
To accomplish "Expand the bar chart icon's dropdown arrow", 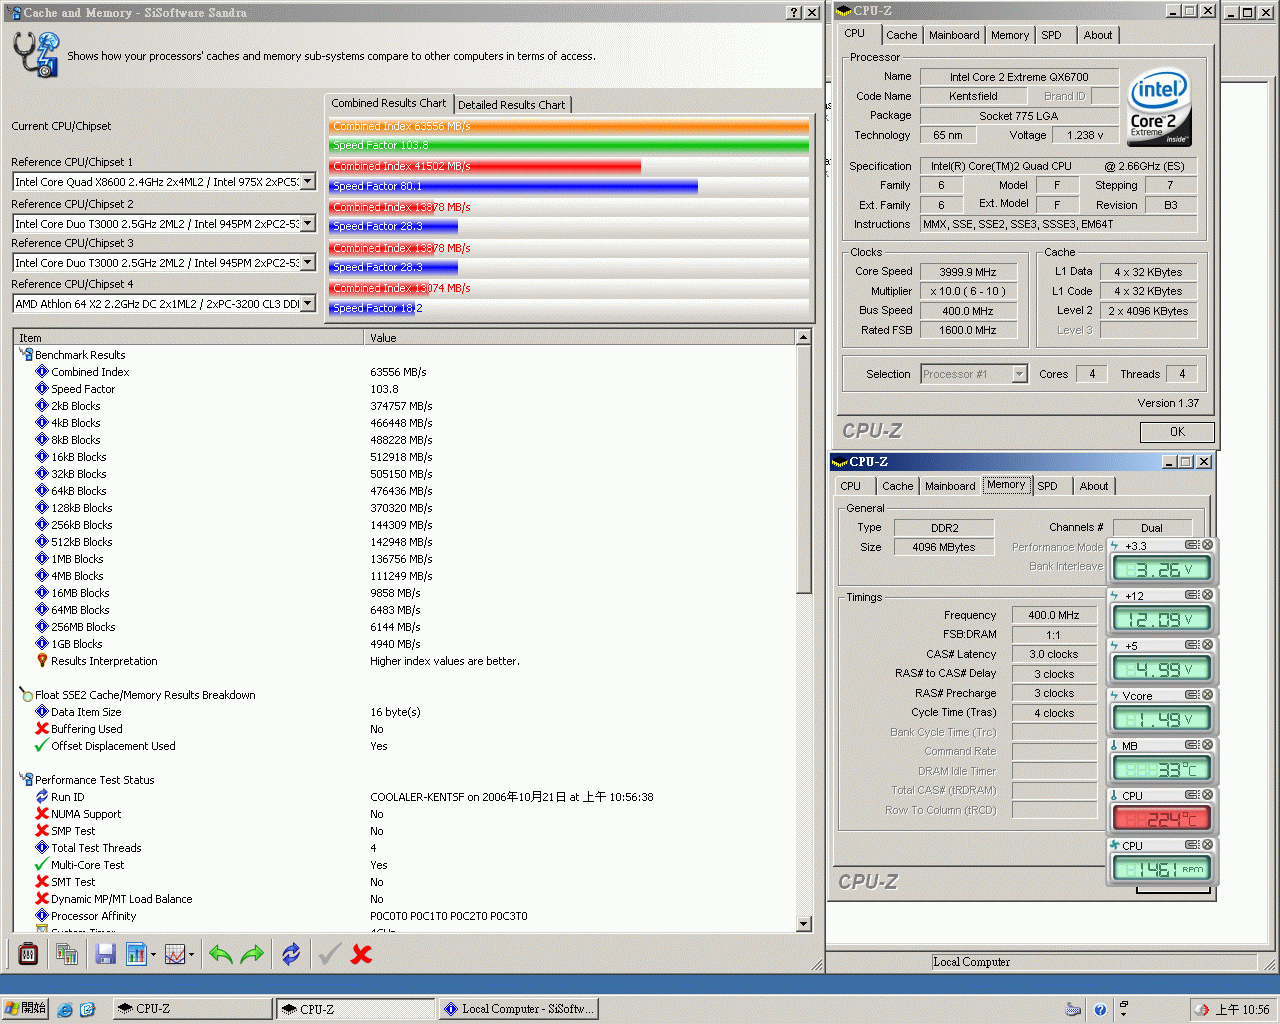I will pos(153,955).
